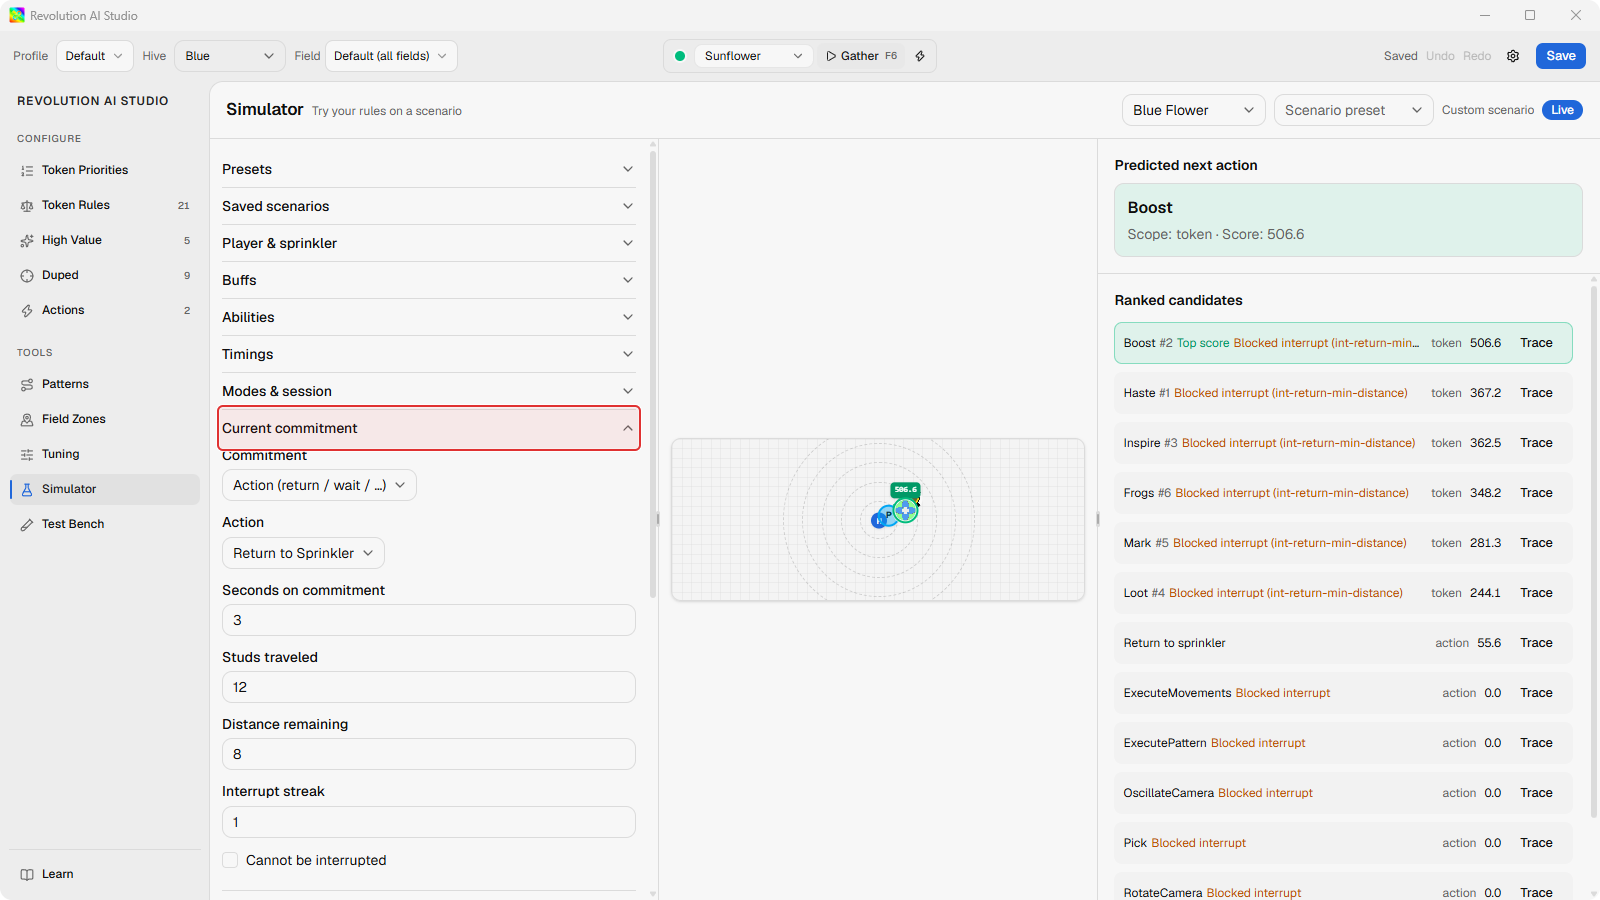
Task: Click the Save button
Action: coord(1560,56)
